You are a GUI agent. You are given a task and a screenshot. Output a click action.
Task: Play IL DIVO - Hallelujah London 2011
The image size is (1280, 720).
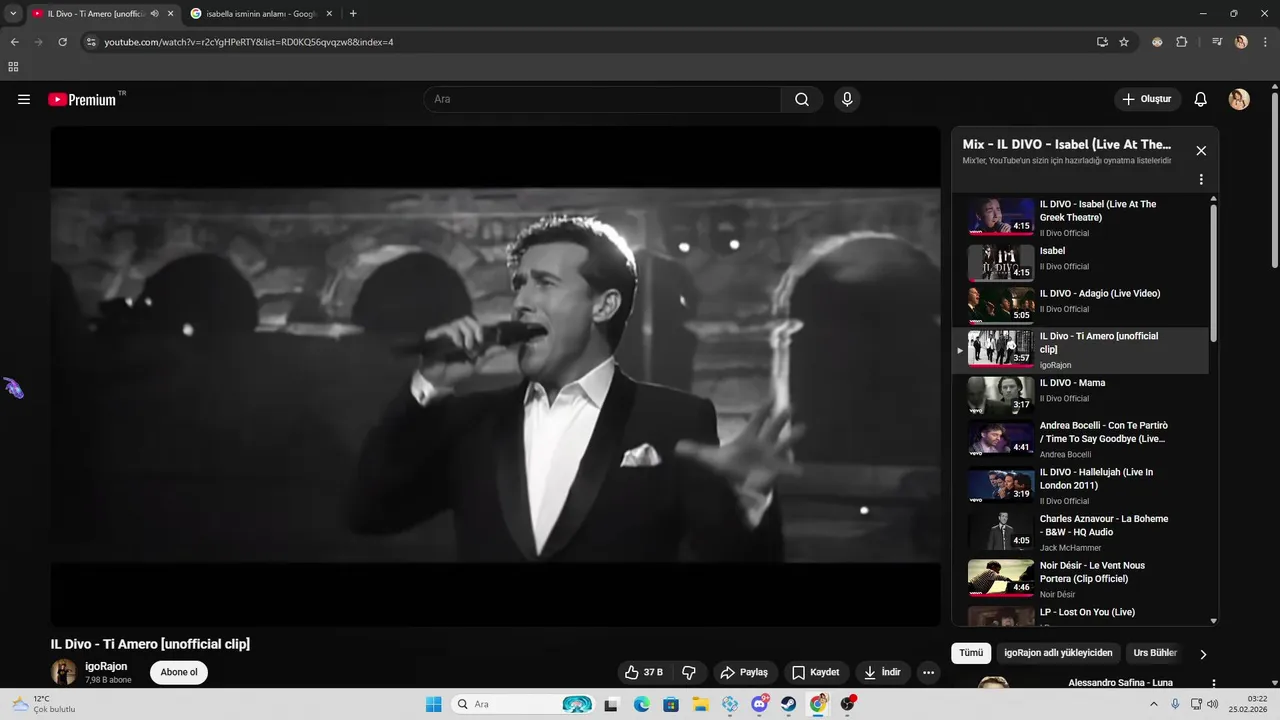1080,486
